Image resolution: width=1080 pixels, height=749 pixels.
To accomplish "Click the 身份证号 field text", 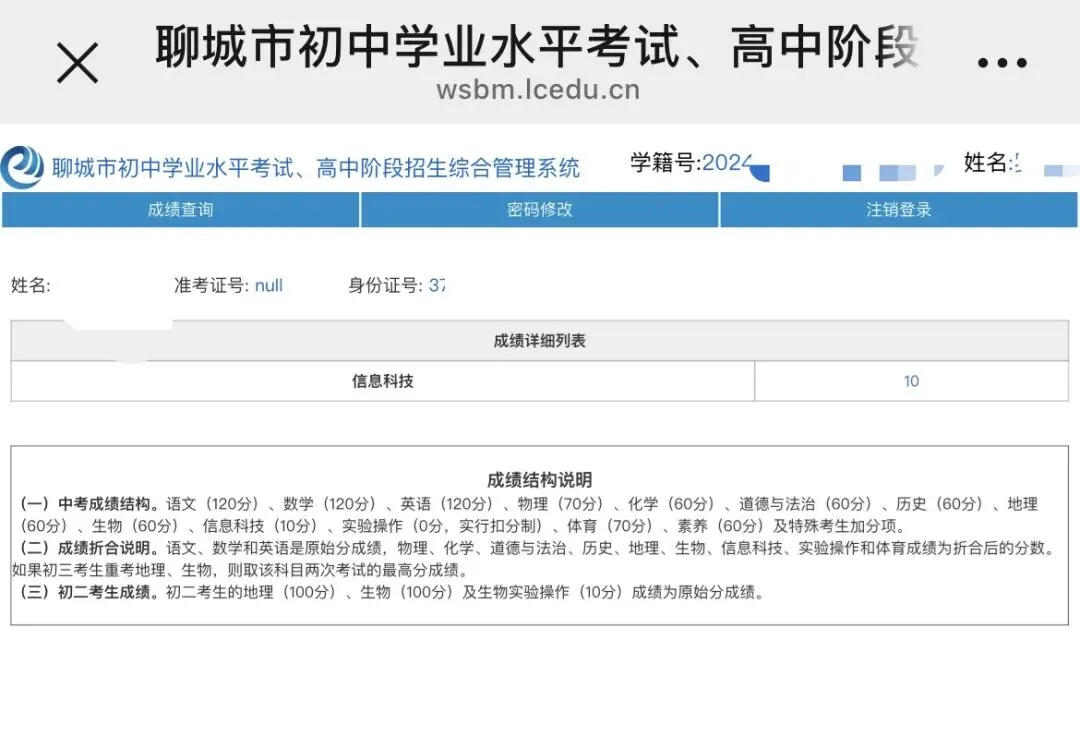I will pyautogui.click(x=396, y=285).
